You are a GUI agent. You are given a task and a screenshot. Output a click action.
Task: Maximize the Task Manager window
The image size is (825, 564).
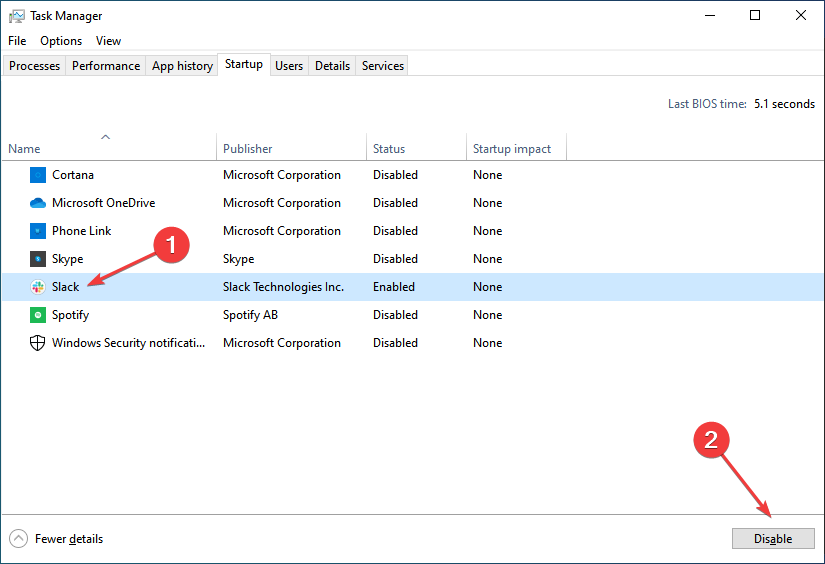pos(754,15)
